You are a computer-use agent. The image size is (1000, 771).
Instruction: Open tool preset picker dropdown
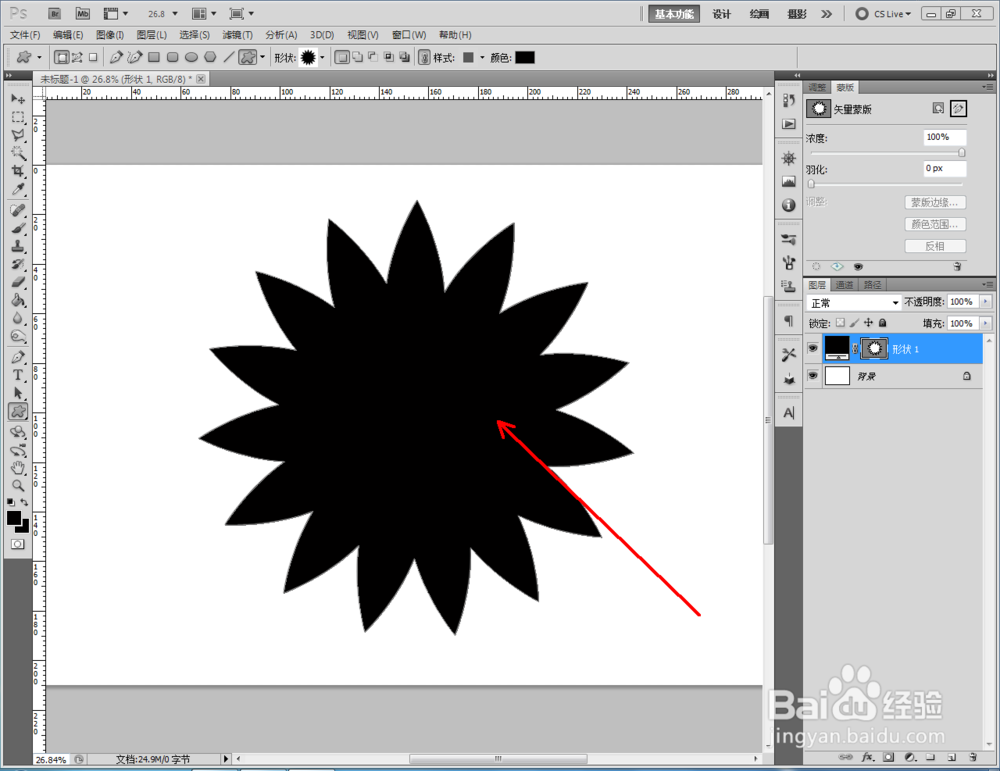tap(39, 57)
